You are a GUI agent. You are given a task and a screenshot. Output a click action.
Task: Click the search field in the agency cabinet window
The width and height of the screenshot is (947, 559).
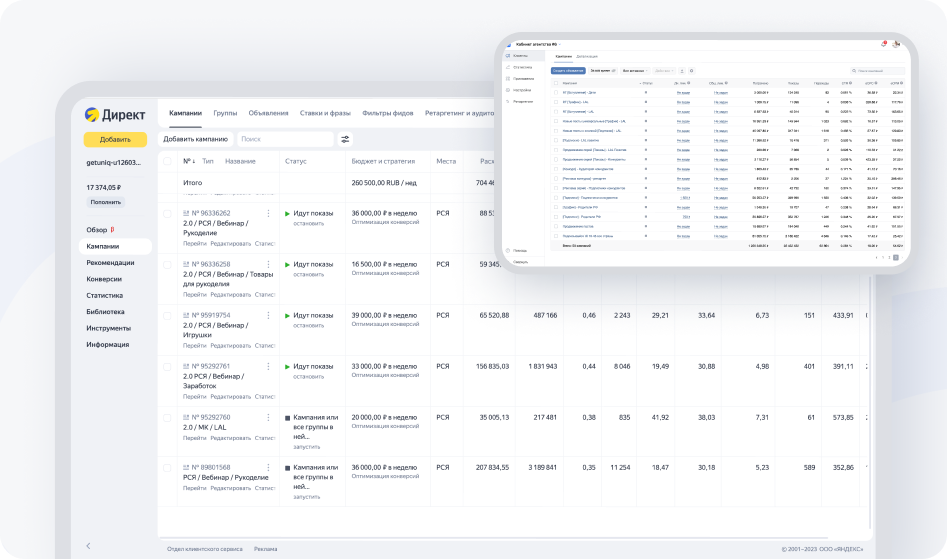877,71
